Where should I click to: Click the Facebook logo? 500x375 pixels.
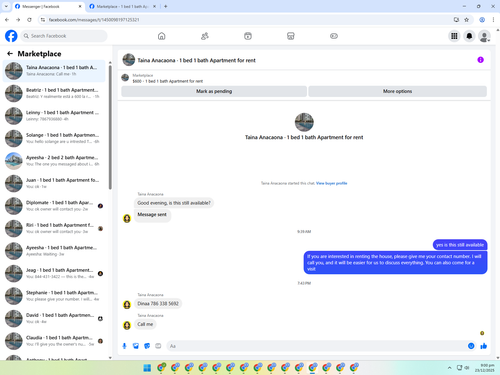11,36
